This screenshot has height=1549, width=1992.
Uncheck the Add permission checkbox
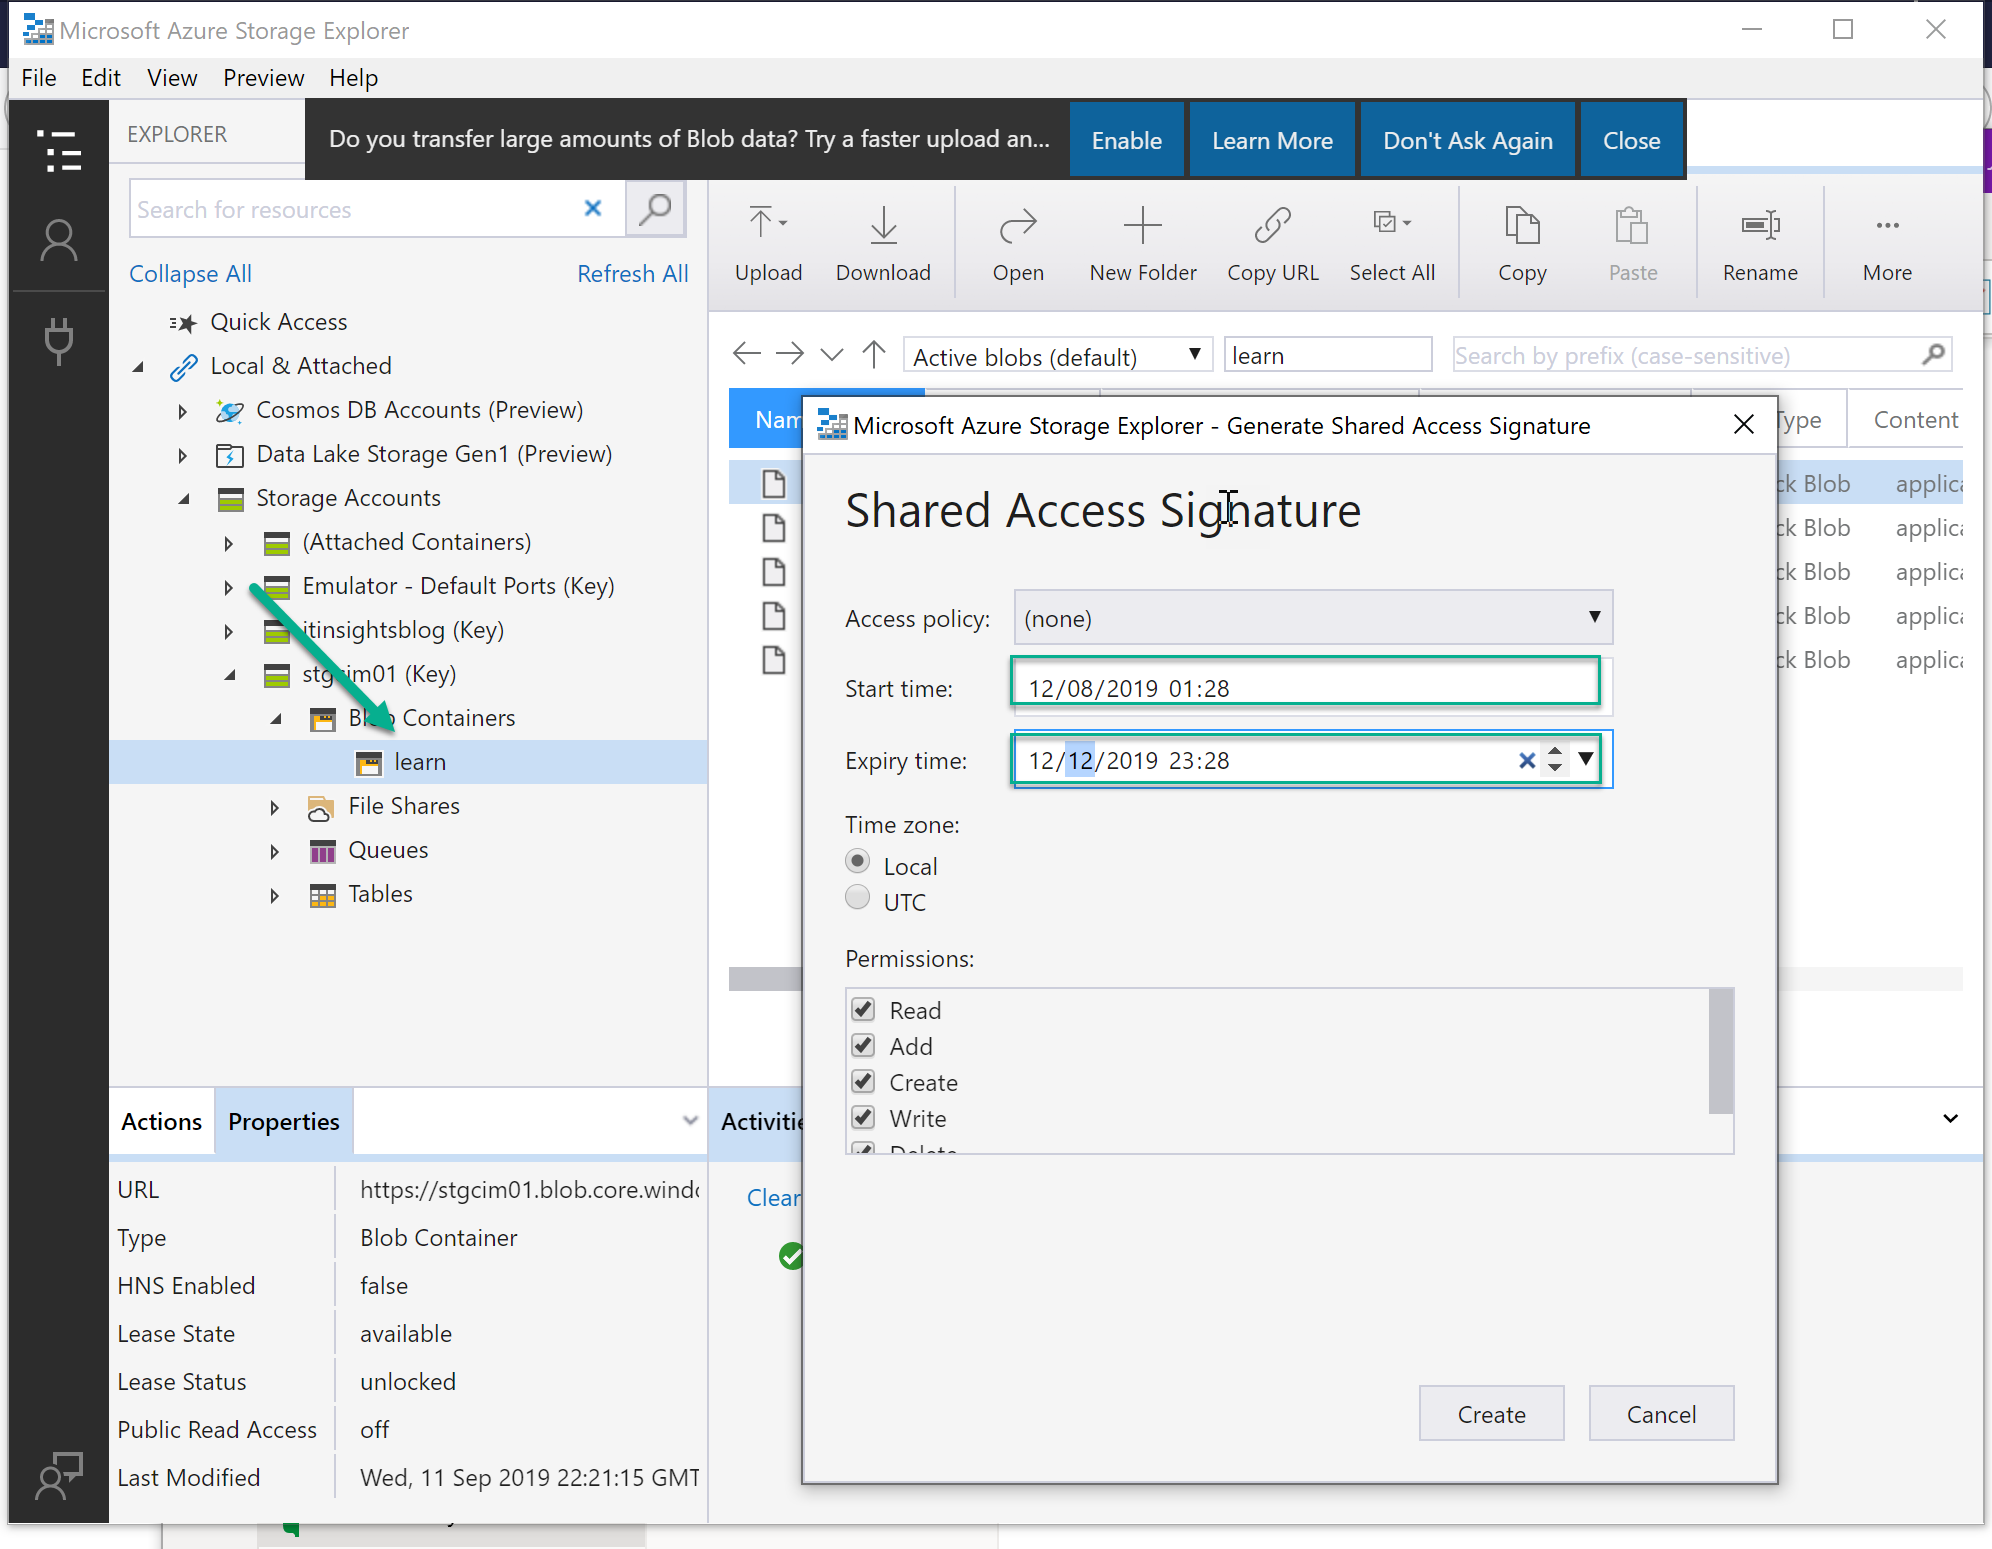tap(863, 1045)
